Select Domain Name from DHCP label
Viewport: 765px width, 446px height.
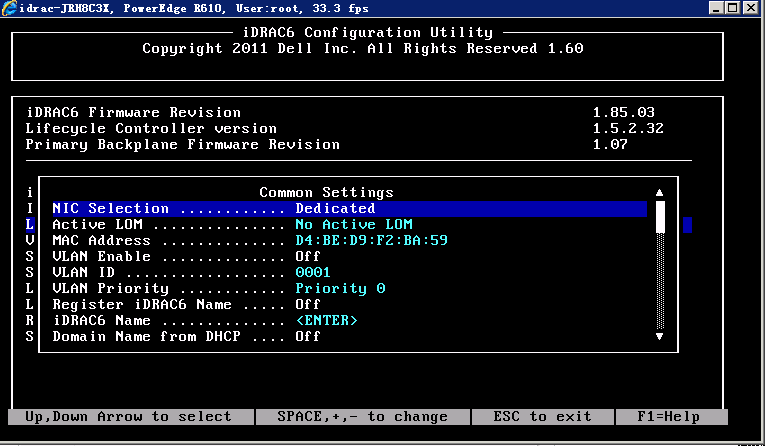[146, 337]
